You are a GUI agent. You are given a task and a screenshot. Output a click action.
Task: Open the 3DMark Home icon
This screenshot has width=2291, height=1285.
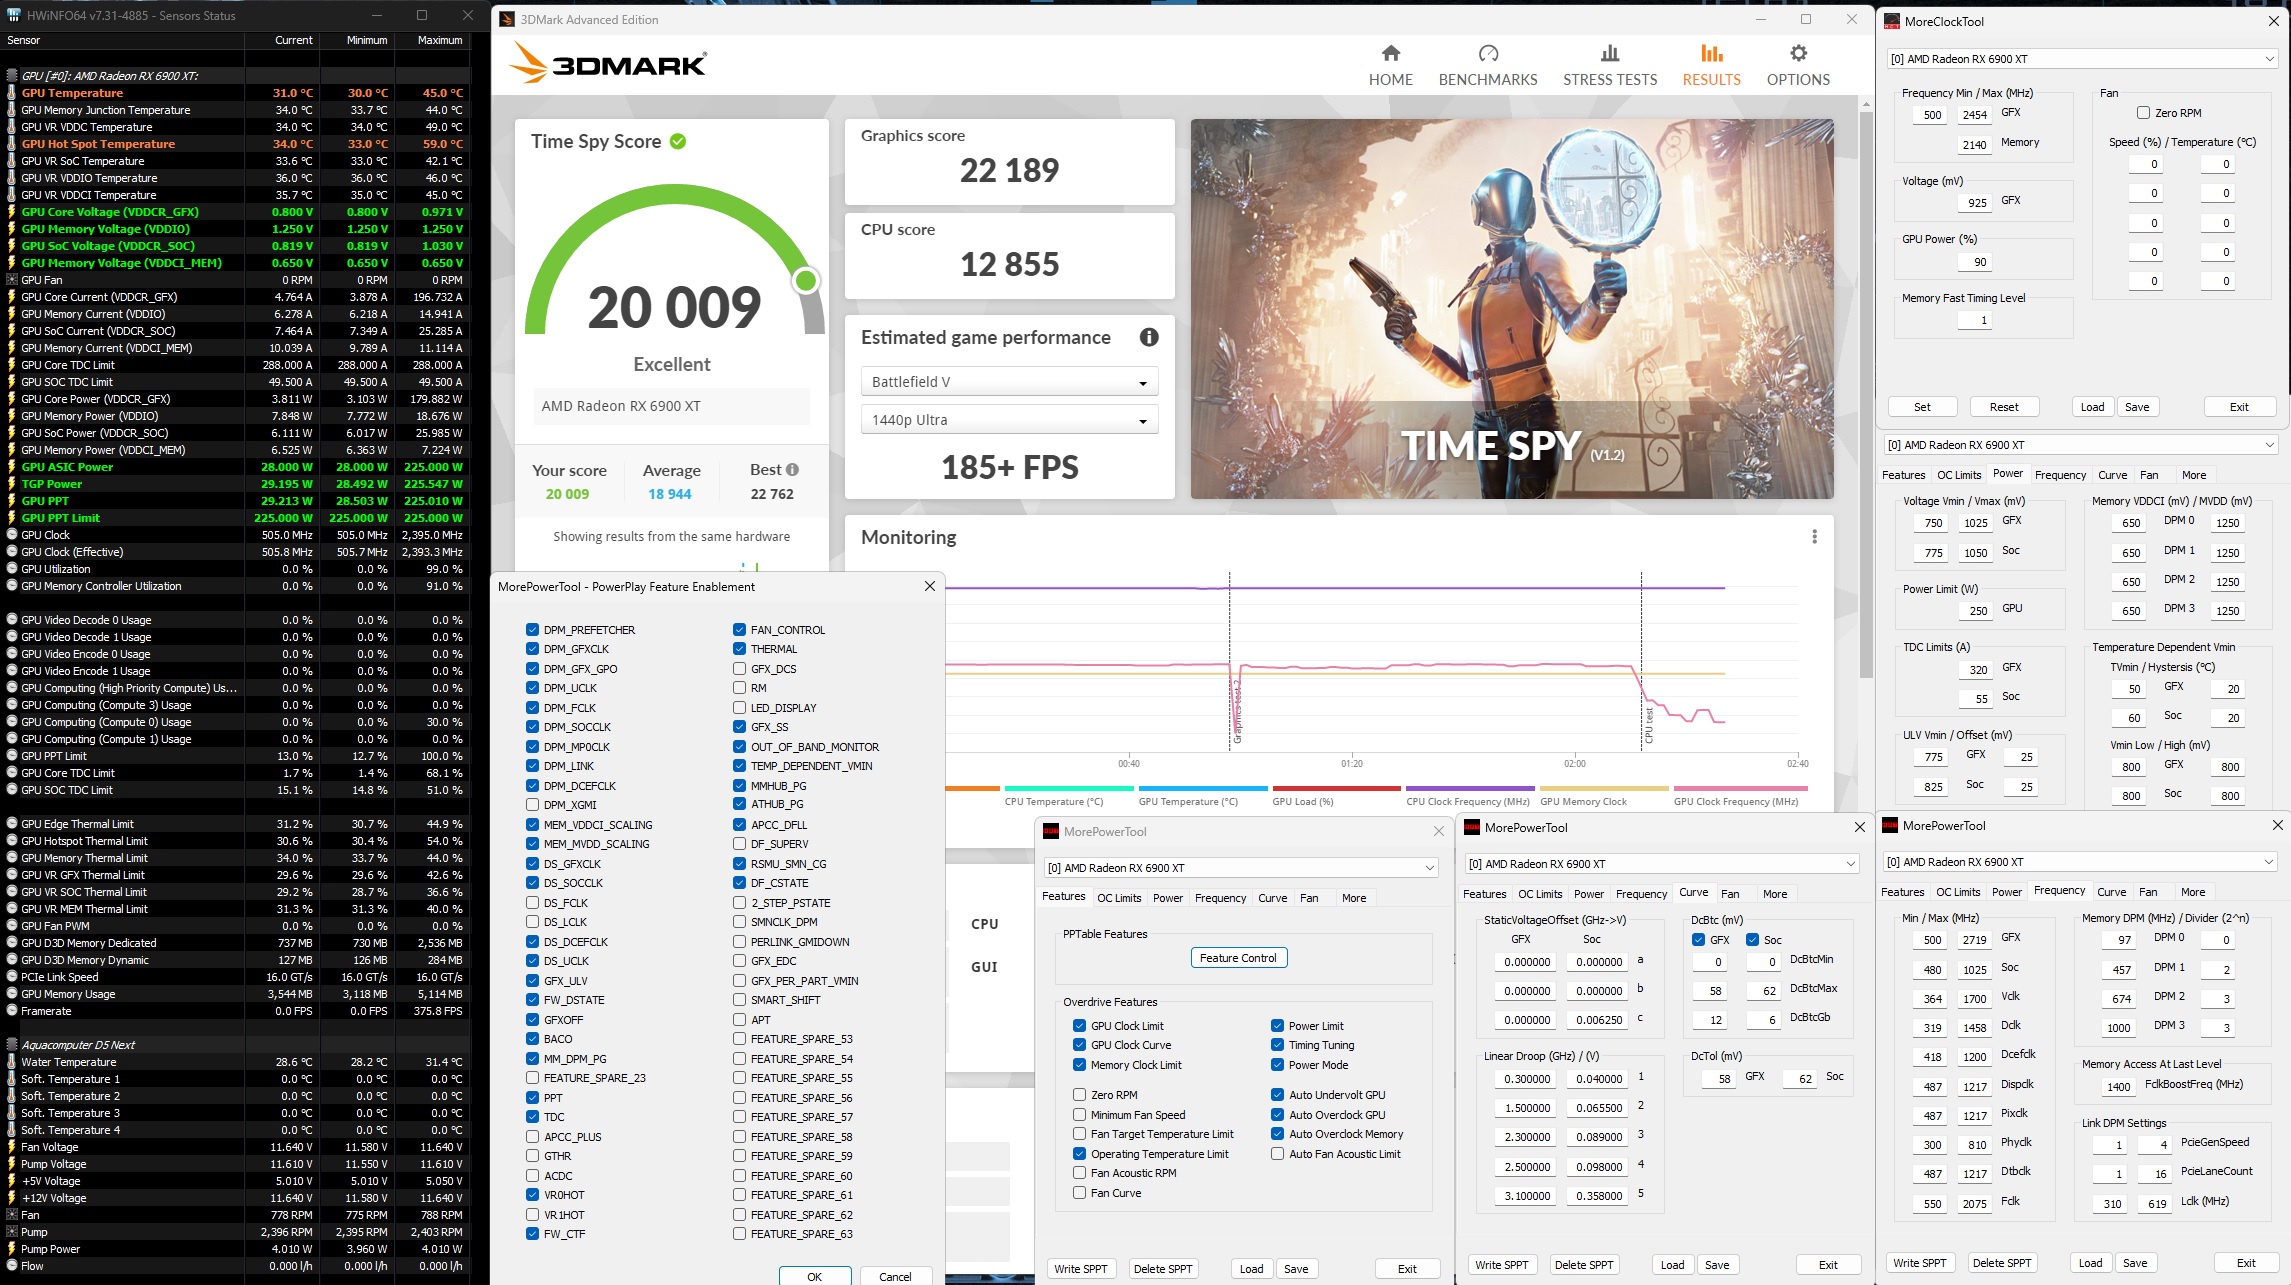coord(1390,54)
